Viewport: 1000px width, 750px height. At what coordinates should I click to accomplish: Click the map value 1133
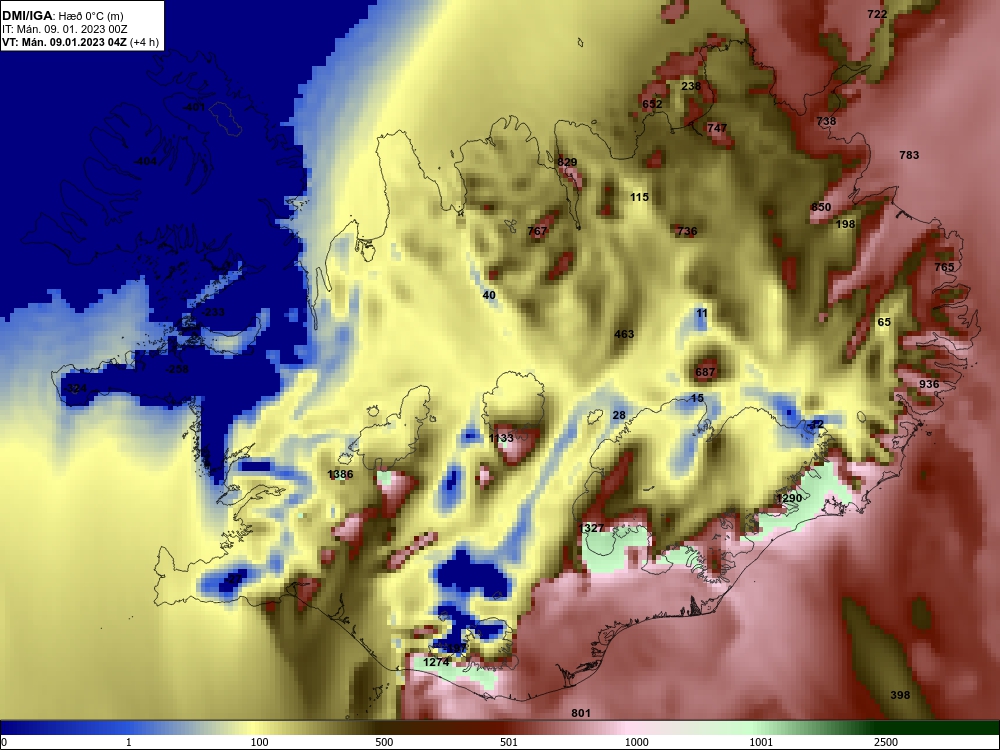(x=501, y=438)
